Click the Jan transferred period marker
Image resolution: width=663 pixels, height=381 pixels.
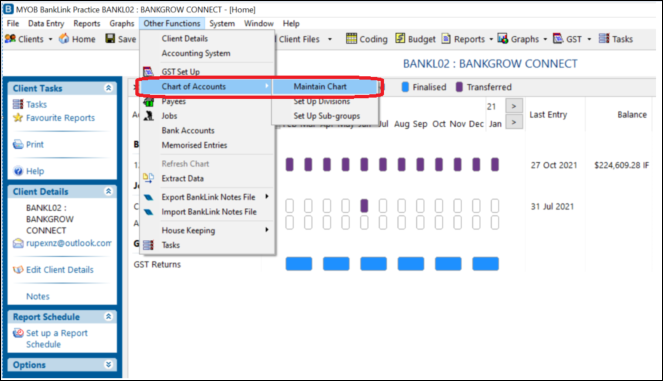pyautogui.click(x=495, y=164)
